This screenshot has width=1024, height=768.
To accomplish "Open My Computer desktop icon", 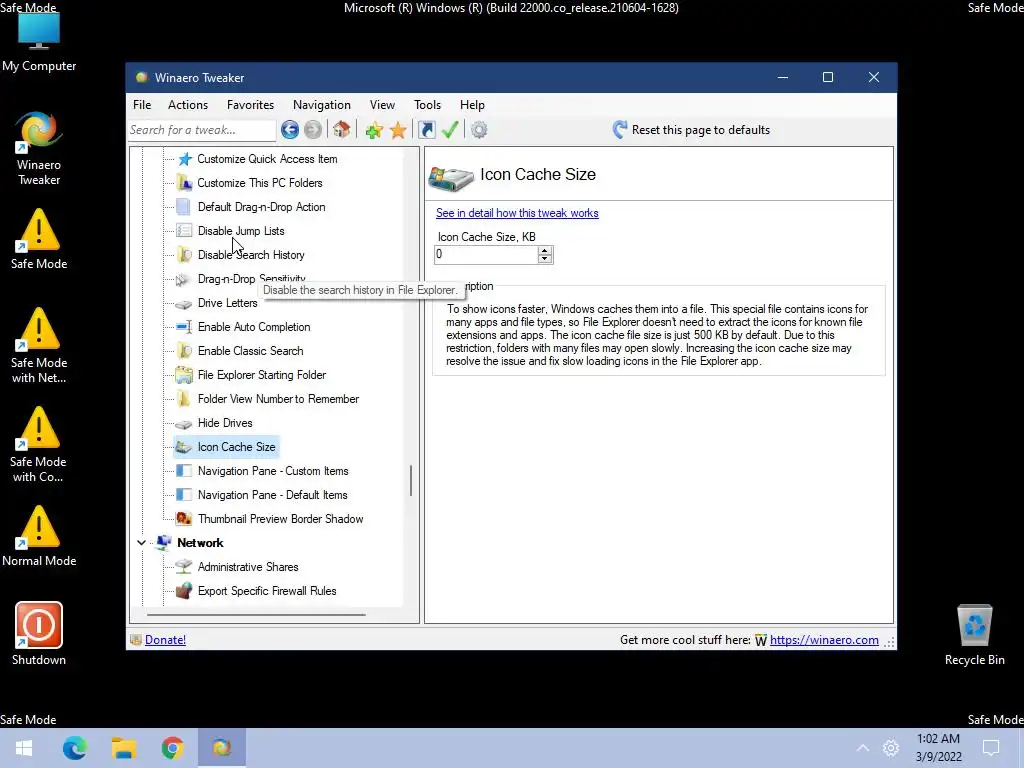I will [x=39, y=40].
